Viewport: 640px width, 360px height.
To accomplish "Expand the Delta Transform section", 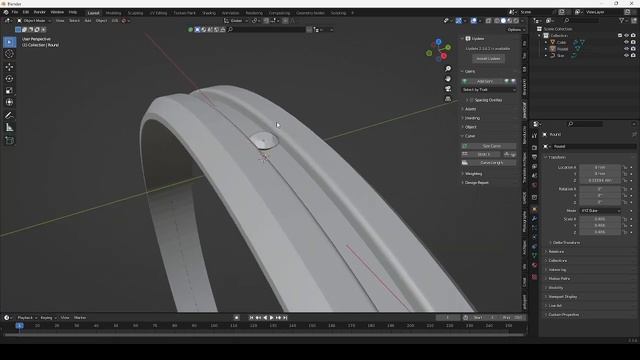I will click(566, 243).
